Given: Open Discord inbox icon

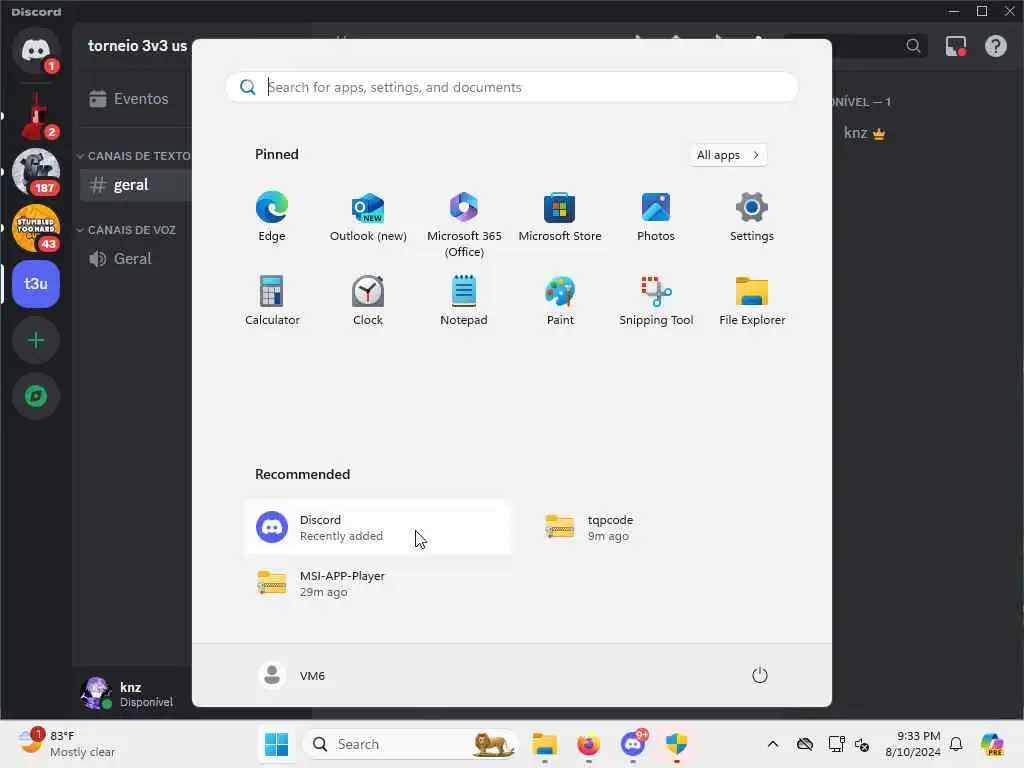Looking at the screenshot, I should (x=955, y=46).
